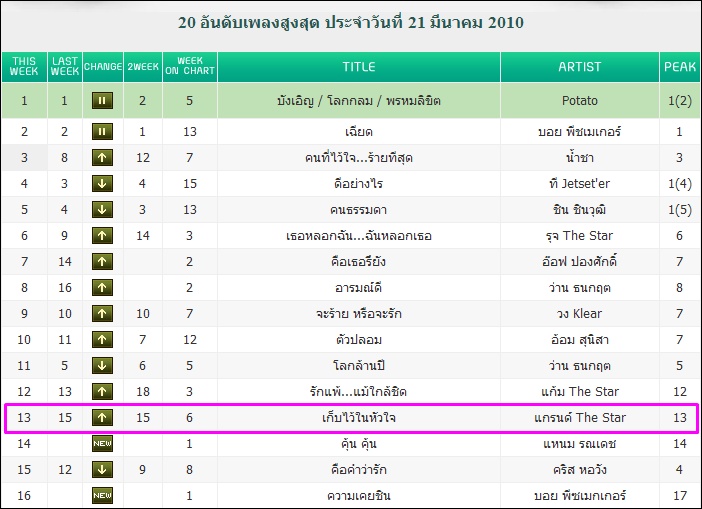Click the PEAK column header
The width and height of the screenshot is (702, 509).
coord(680,67)
